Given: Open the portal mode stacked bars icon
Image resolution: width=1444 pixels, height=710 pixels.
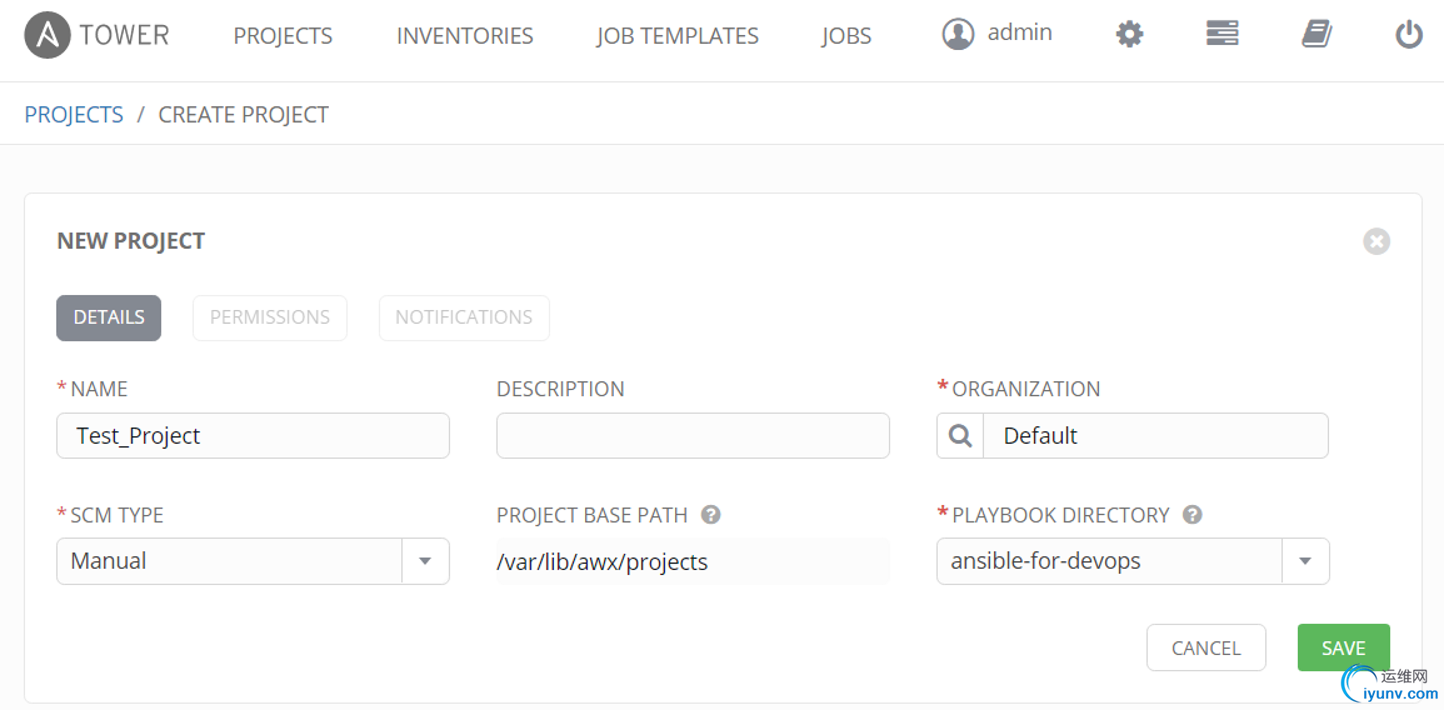Looking at the screenshot, I should (x=1222, y=34).
